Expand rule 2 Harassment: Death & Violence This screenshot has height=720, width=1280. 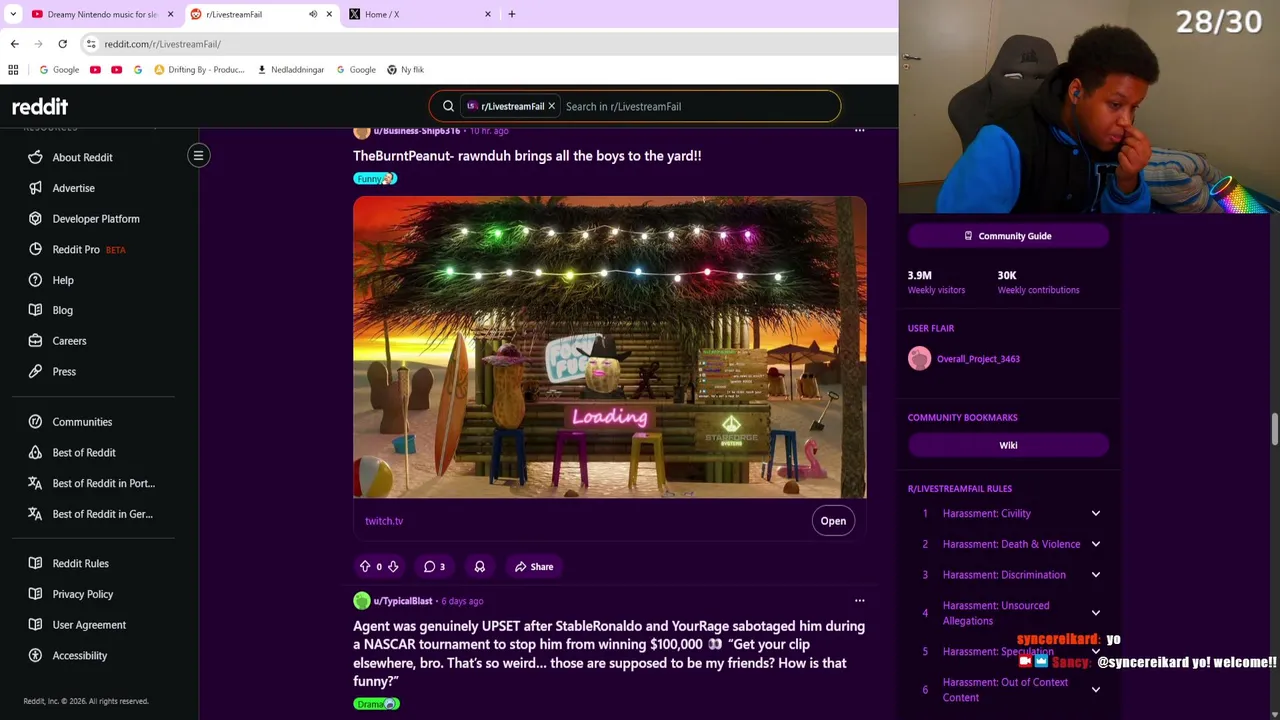tap(1095, 544)
